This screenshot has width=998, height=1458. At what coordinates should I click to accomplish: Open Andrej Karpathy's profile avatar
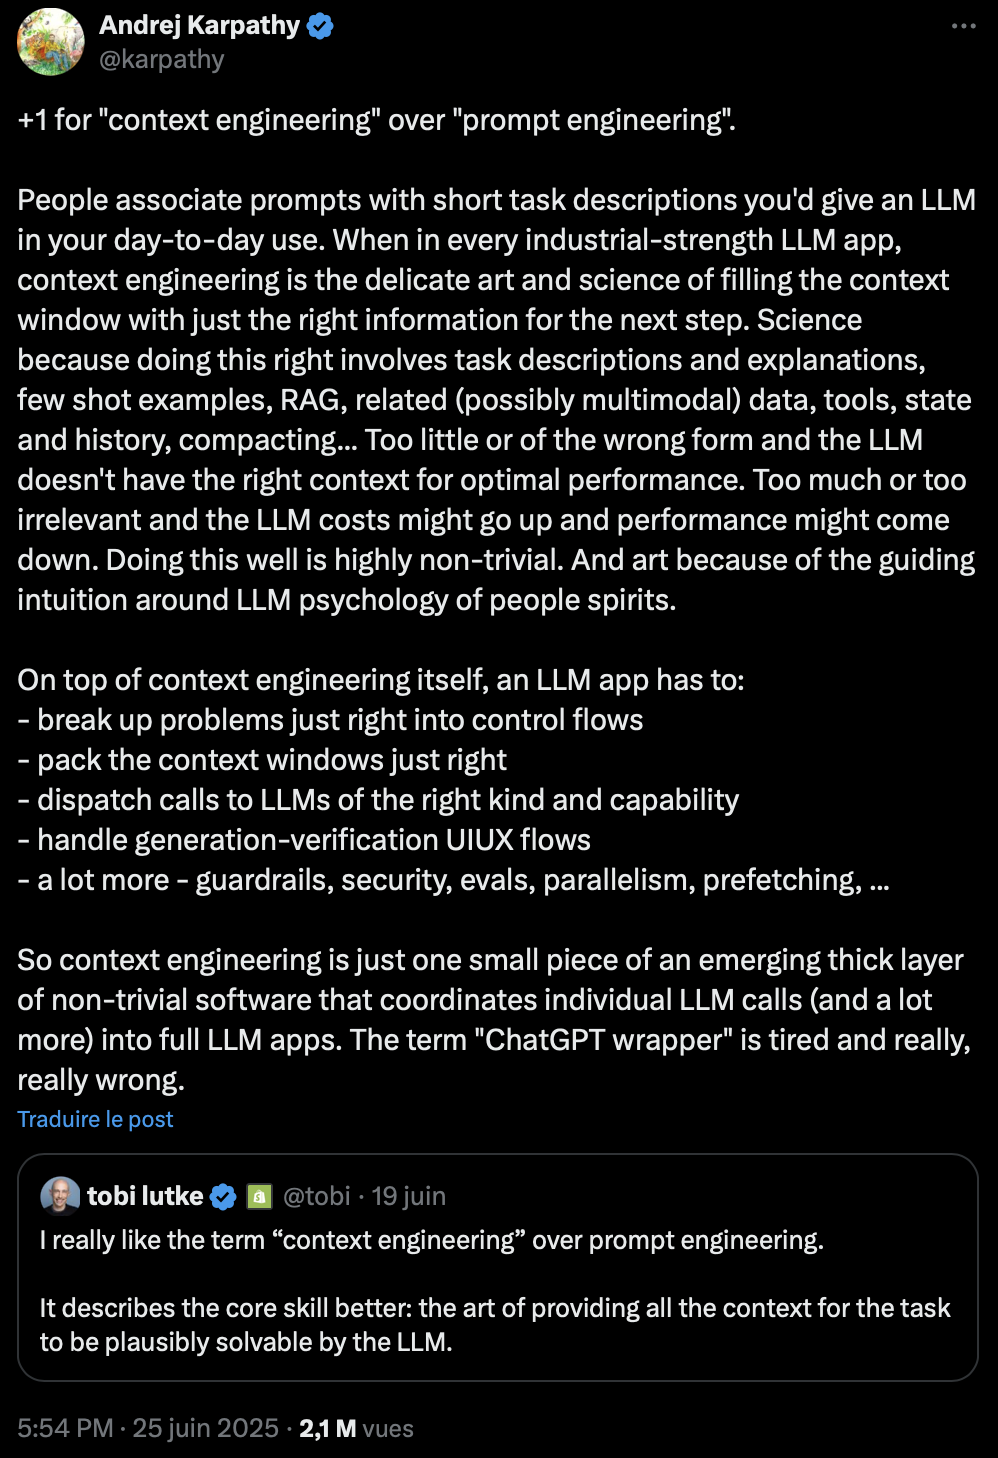51,42
